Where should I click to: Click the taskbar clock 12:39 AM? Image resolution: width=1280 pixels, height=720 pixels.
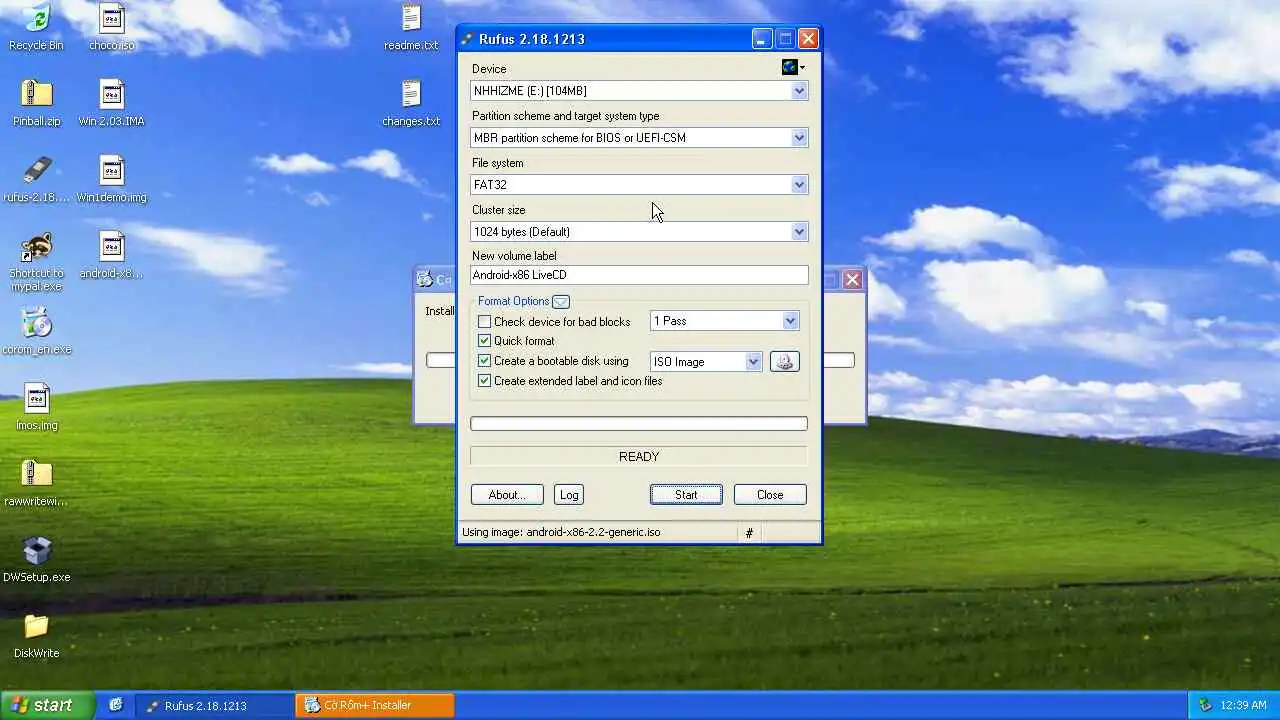(x=1243, y=705)
